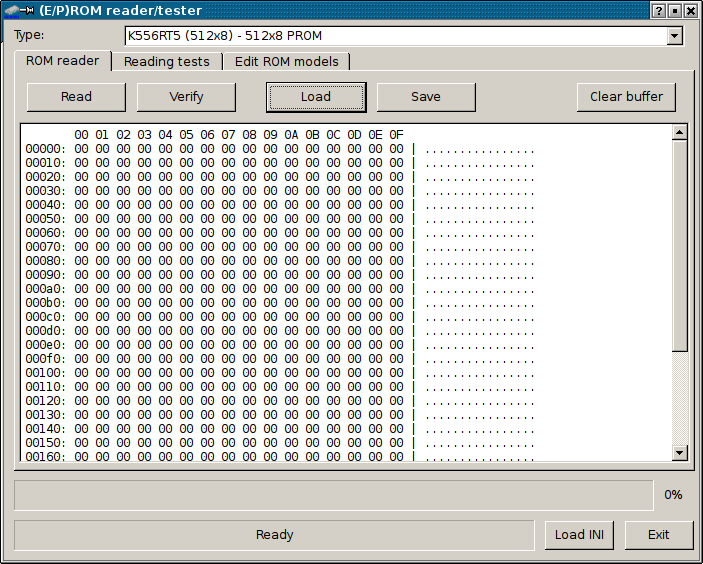Open the Type dropdown arrow
The image size is (703, 564).
[674, 36]
